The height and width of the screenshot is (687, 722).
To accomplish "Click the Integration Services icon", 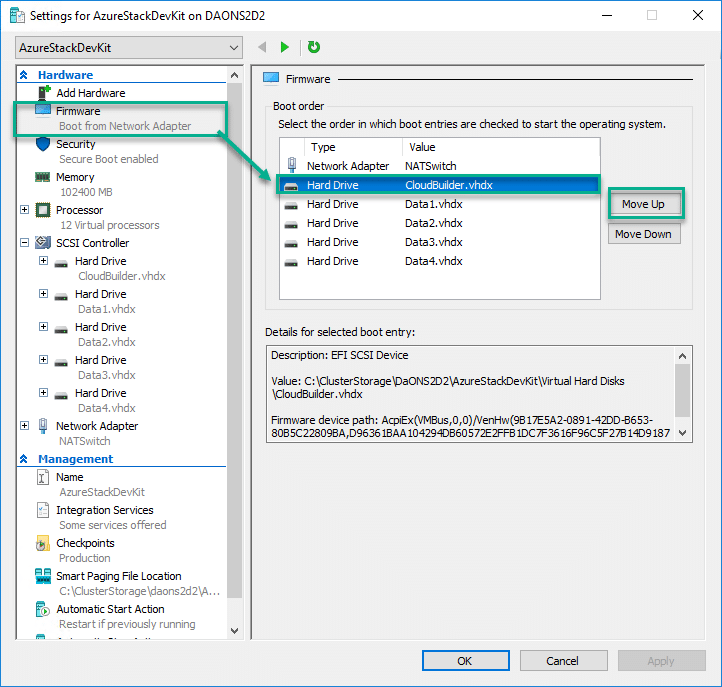I will (43, 510).
